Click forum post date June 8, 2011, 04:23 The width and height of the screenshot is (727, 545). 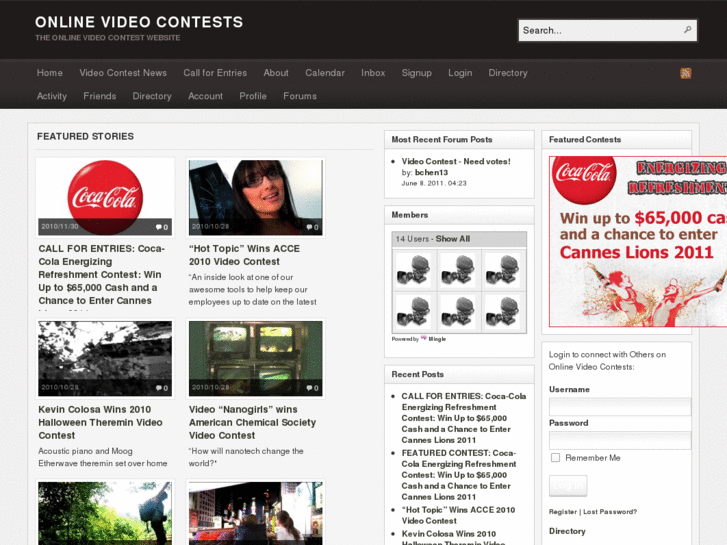434,183
